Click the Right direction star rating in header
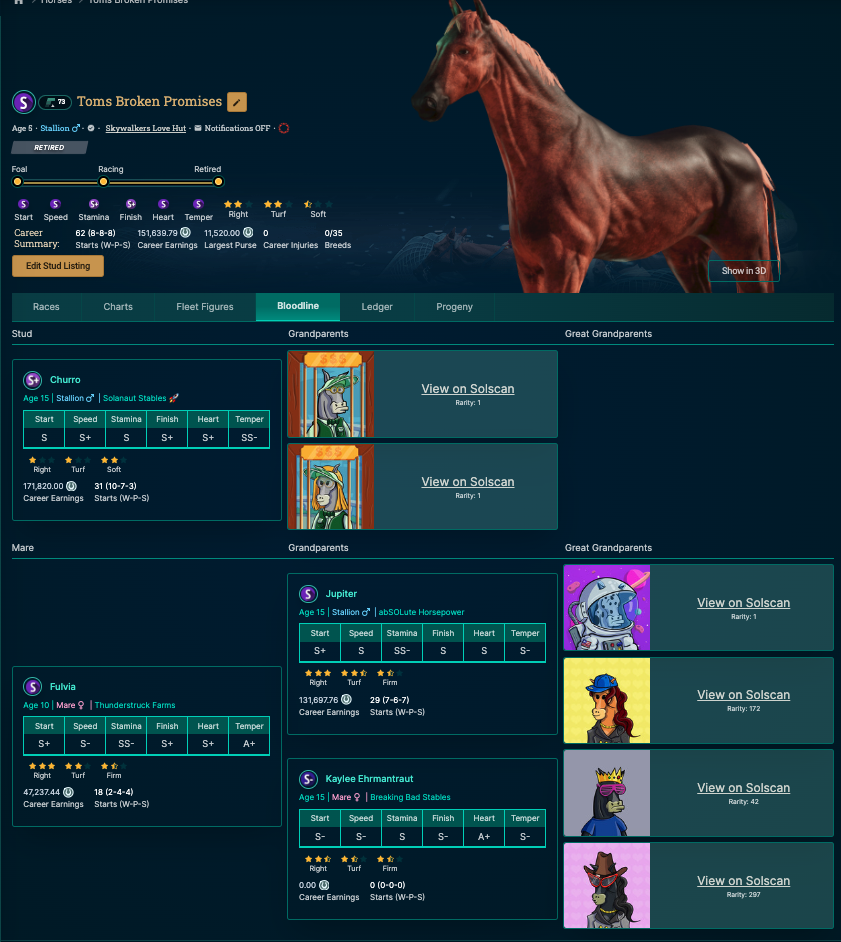Image resolution: width=841 pixels, height=942 pixels. tap(238, 204)
